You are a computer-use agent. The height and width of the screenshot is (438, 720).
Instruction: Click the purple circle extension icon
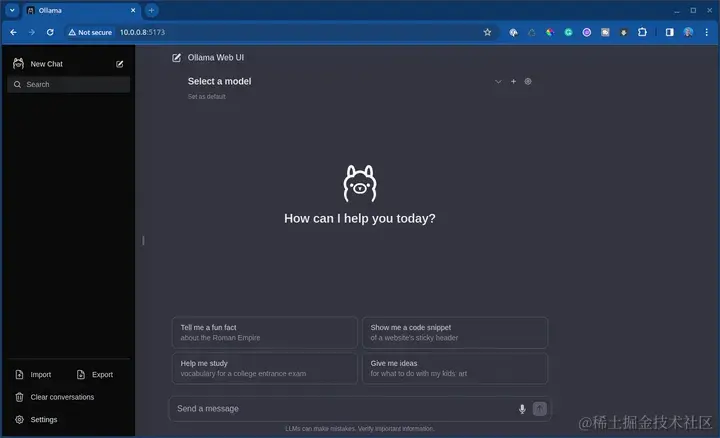pos(587,32)
